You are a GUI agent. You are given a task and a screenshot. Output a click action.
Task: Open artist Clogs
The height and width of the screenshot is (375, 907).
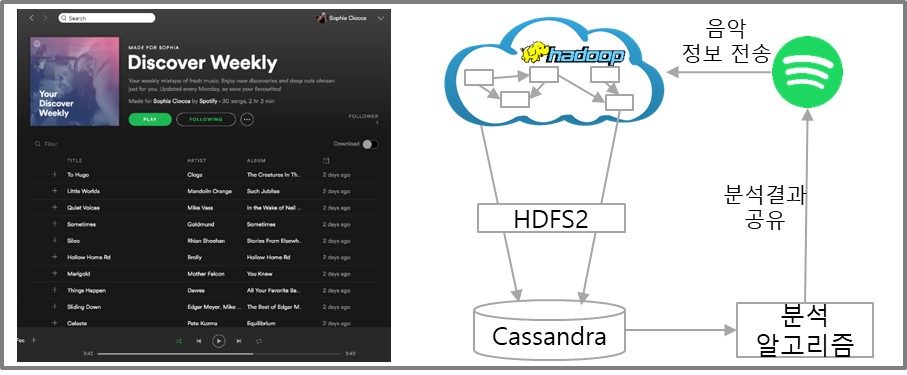(x=194, y=175)
